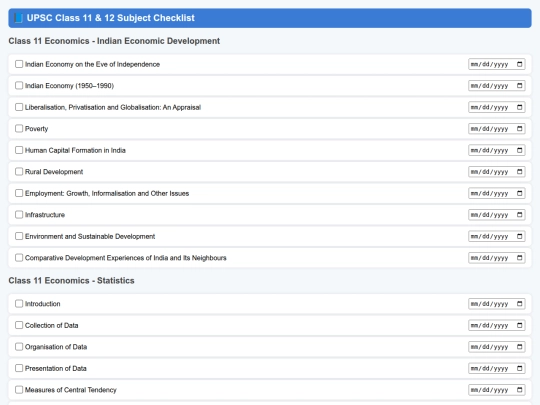Check the Organisation of Data checkbox
Viewport: 540px width, 405px height.
pyautogui.click(x=19, y=347)
